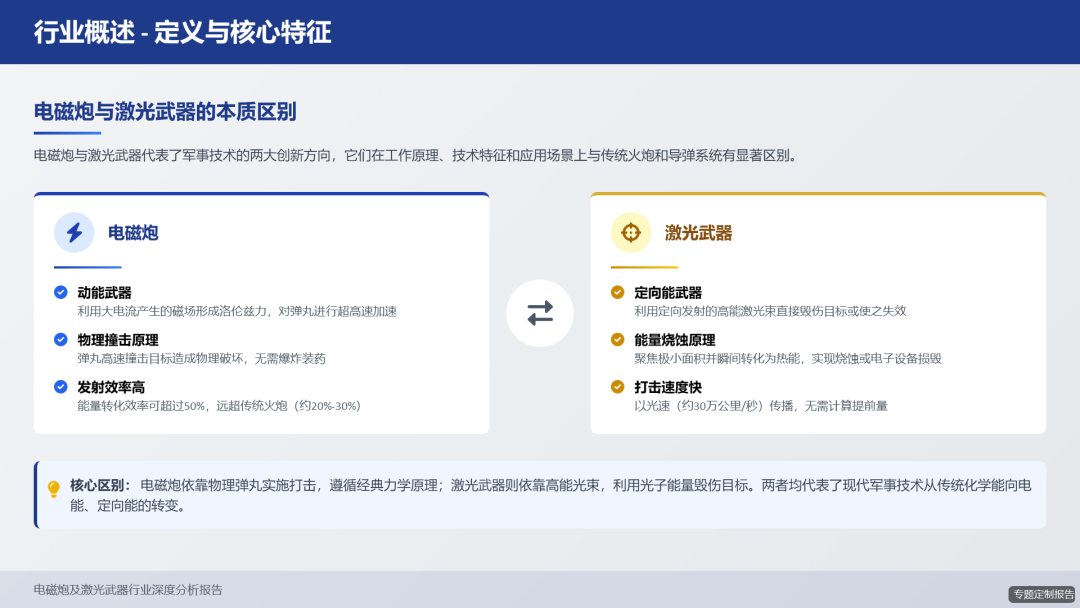
Task: Select the lightning bolt icon on the 电磁炮 card
Action: click(74, 231)
